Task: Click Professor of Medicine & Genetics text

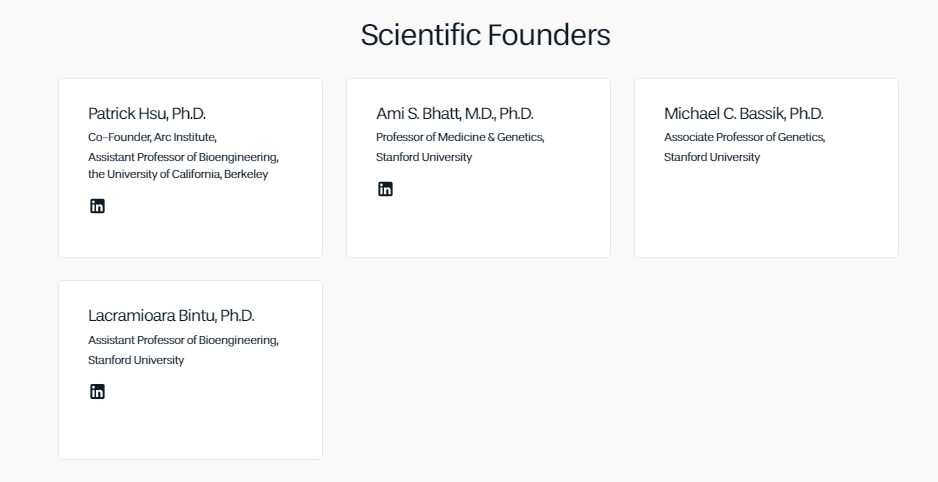Action: [460, 137]
